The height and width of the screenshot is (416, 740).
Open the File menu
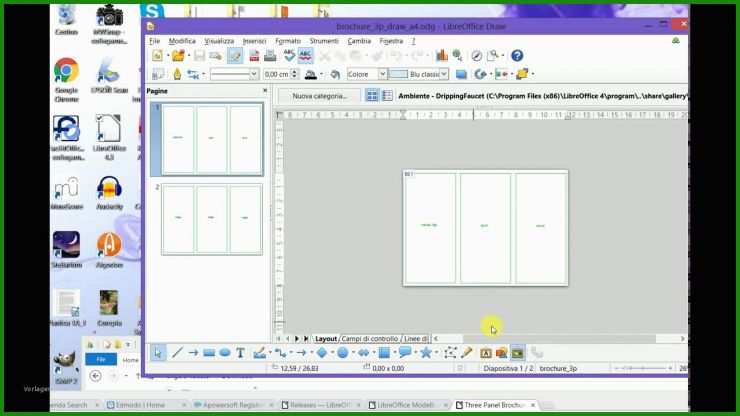pyautogui.click(x=155, y=41)
